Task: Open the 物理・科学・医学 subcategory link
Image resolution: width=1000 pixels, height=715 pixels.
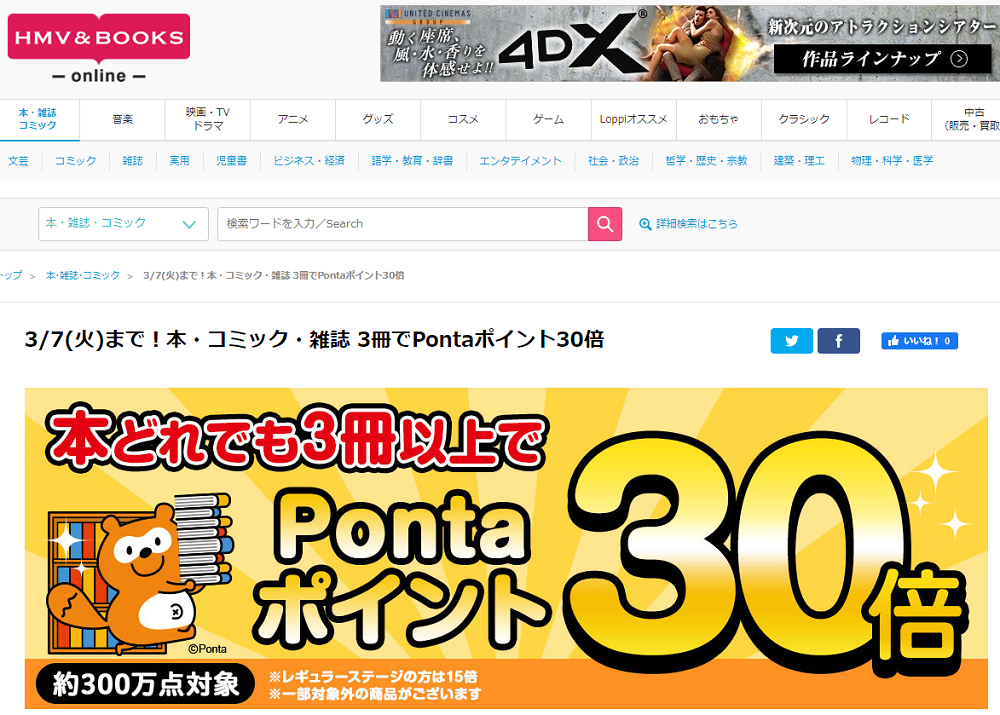Action: [892, 161]
